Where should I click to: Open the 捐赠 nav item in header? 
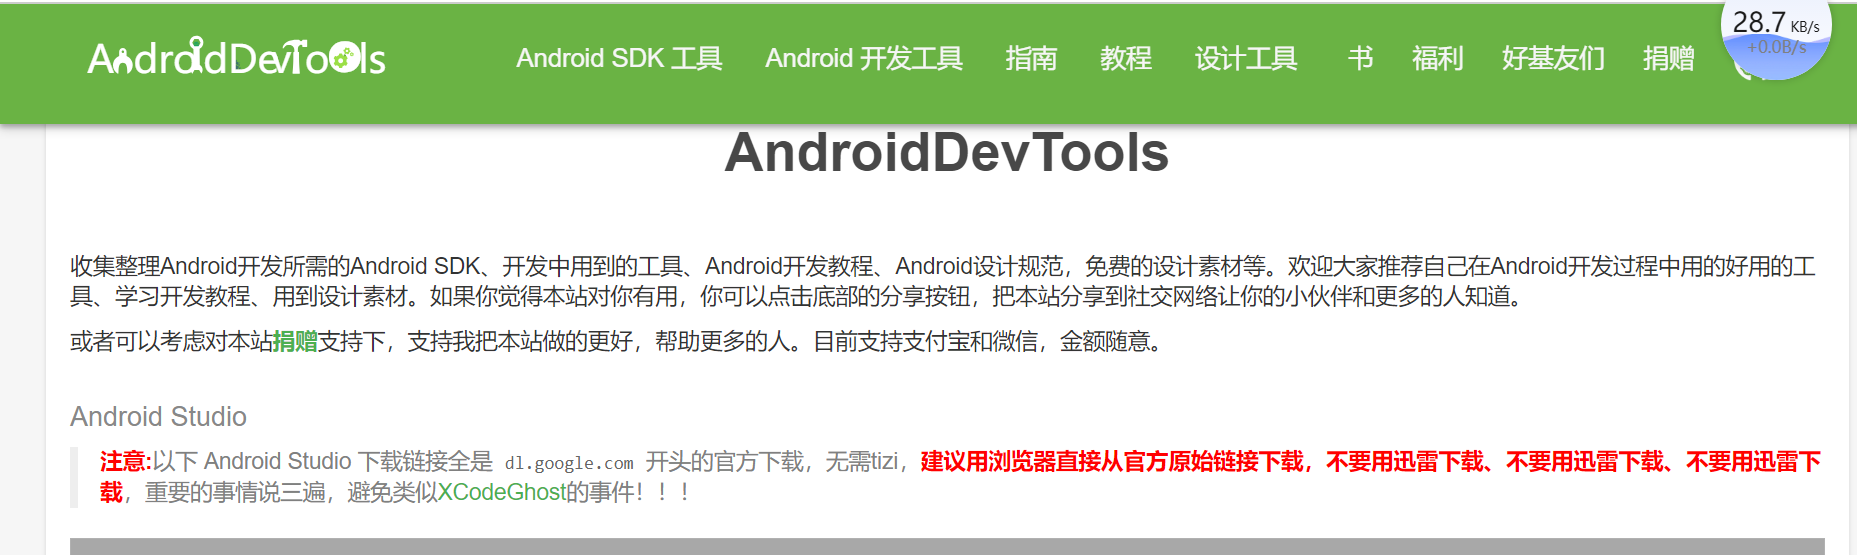click(1668, 58)
